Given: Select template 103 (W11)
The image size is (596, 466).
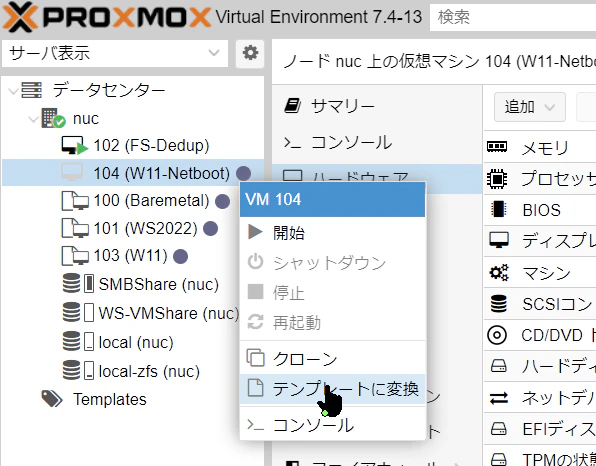Looking at the screenshot, I should point(130,256).
